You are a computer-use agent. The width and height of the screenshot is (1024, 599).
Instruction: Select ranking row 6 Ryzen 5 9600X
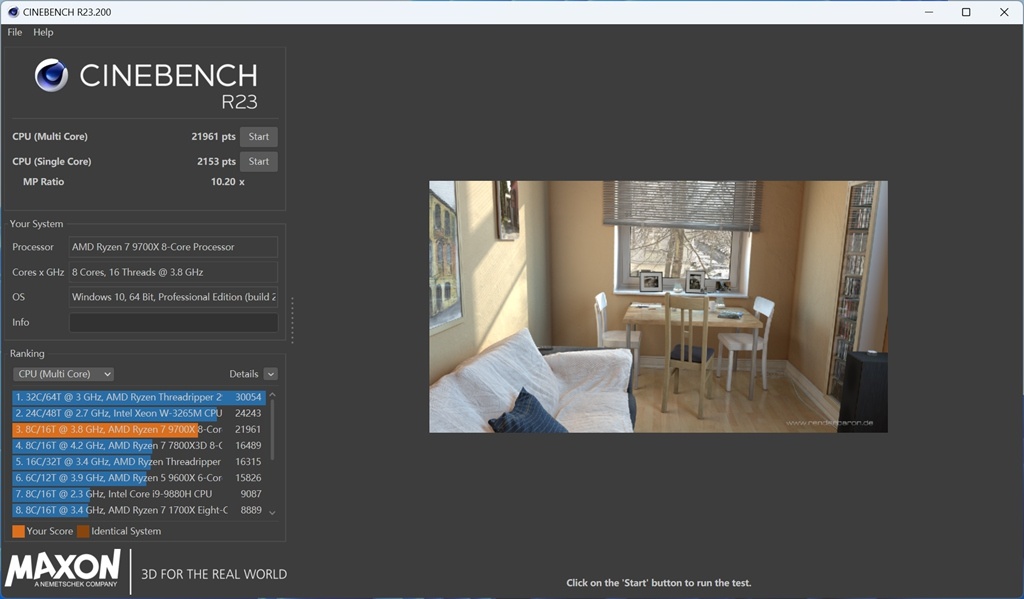point(138,478)
